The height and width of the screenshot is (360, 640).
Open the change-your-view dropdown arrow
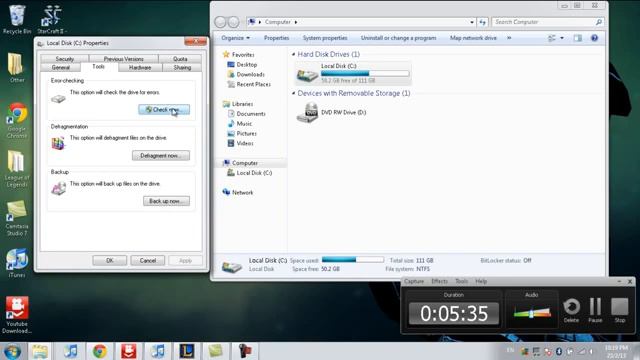562,38
